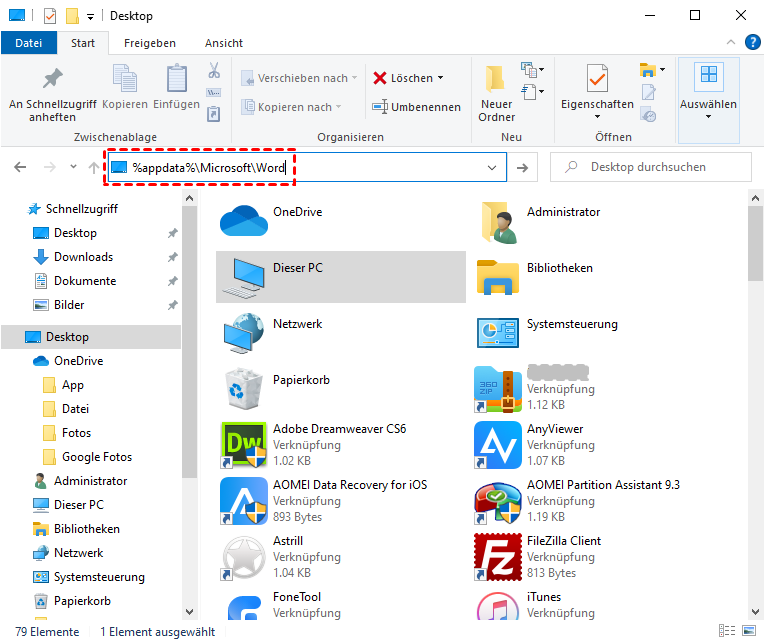This screenshot has height=644, width=765.
Task: Select Systemsteuerung in the navigation pane
Action: [99, 577]
